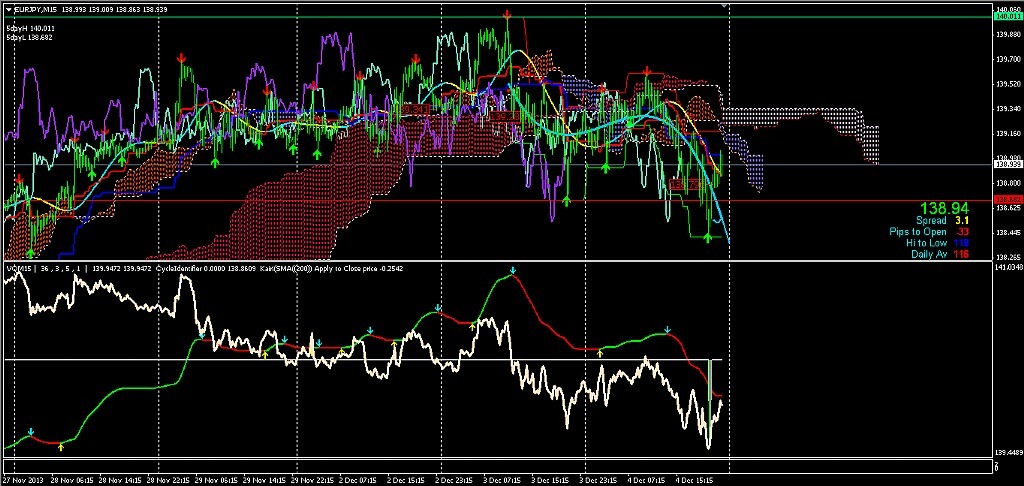Click the 5dpyH 140.011 label
Screen dimensions: 1024x486
pyautogui.click(x=30, y=29)
